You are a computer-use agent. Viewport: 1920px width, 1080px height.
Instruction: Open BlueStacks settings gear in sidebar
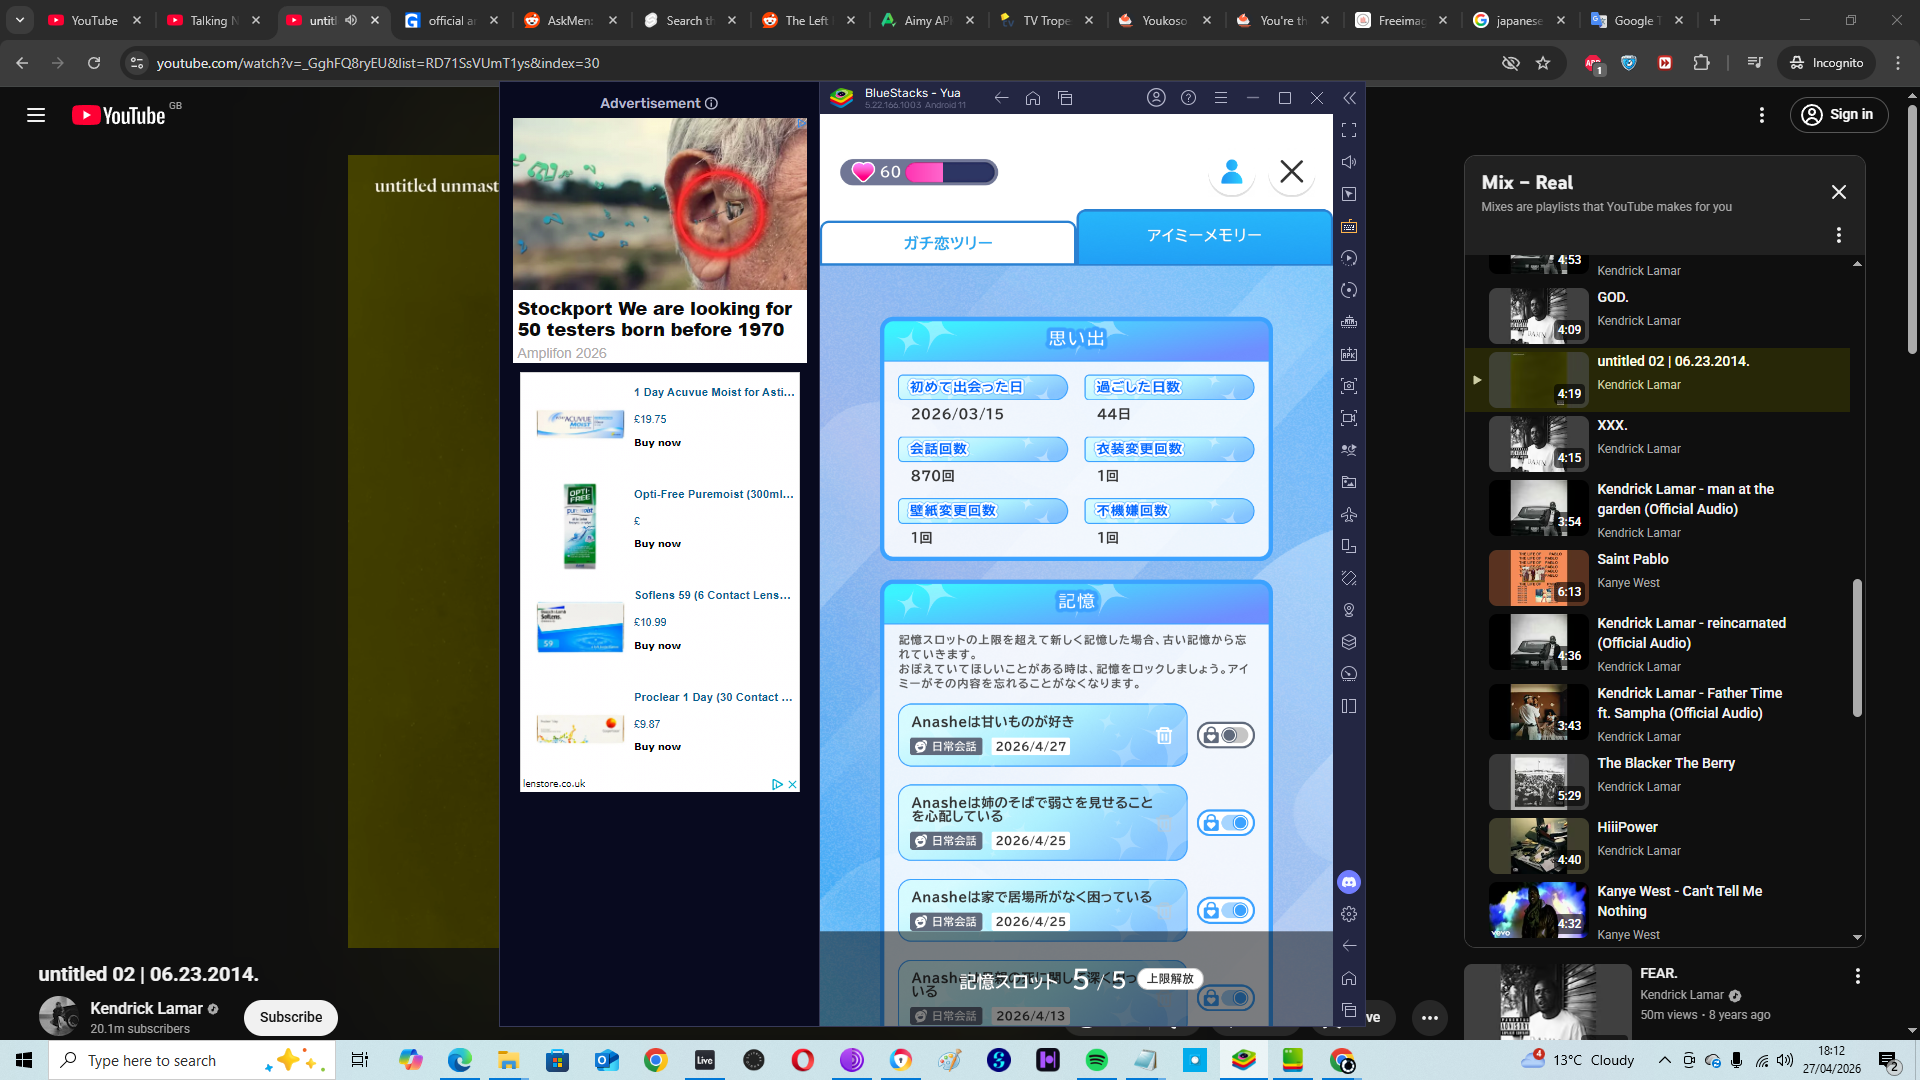pyautogui.click(x=1349, y=914)
